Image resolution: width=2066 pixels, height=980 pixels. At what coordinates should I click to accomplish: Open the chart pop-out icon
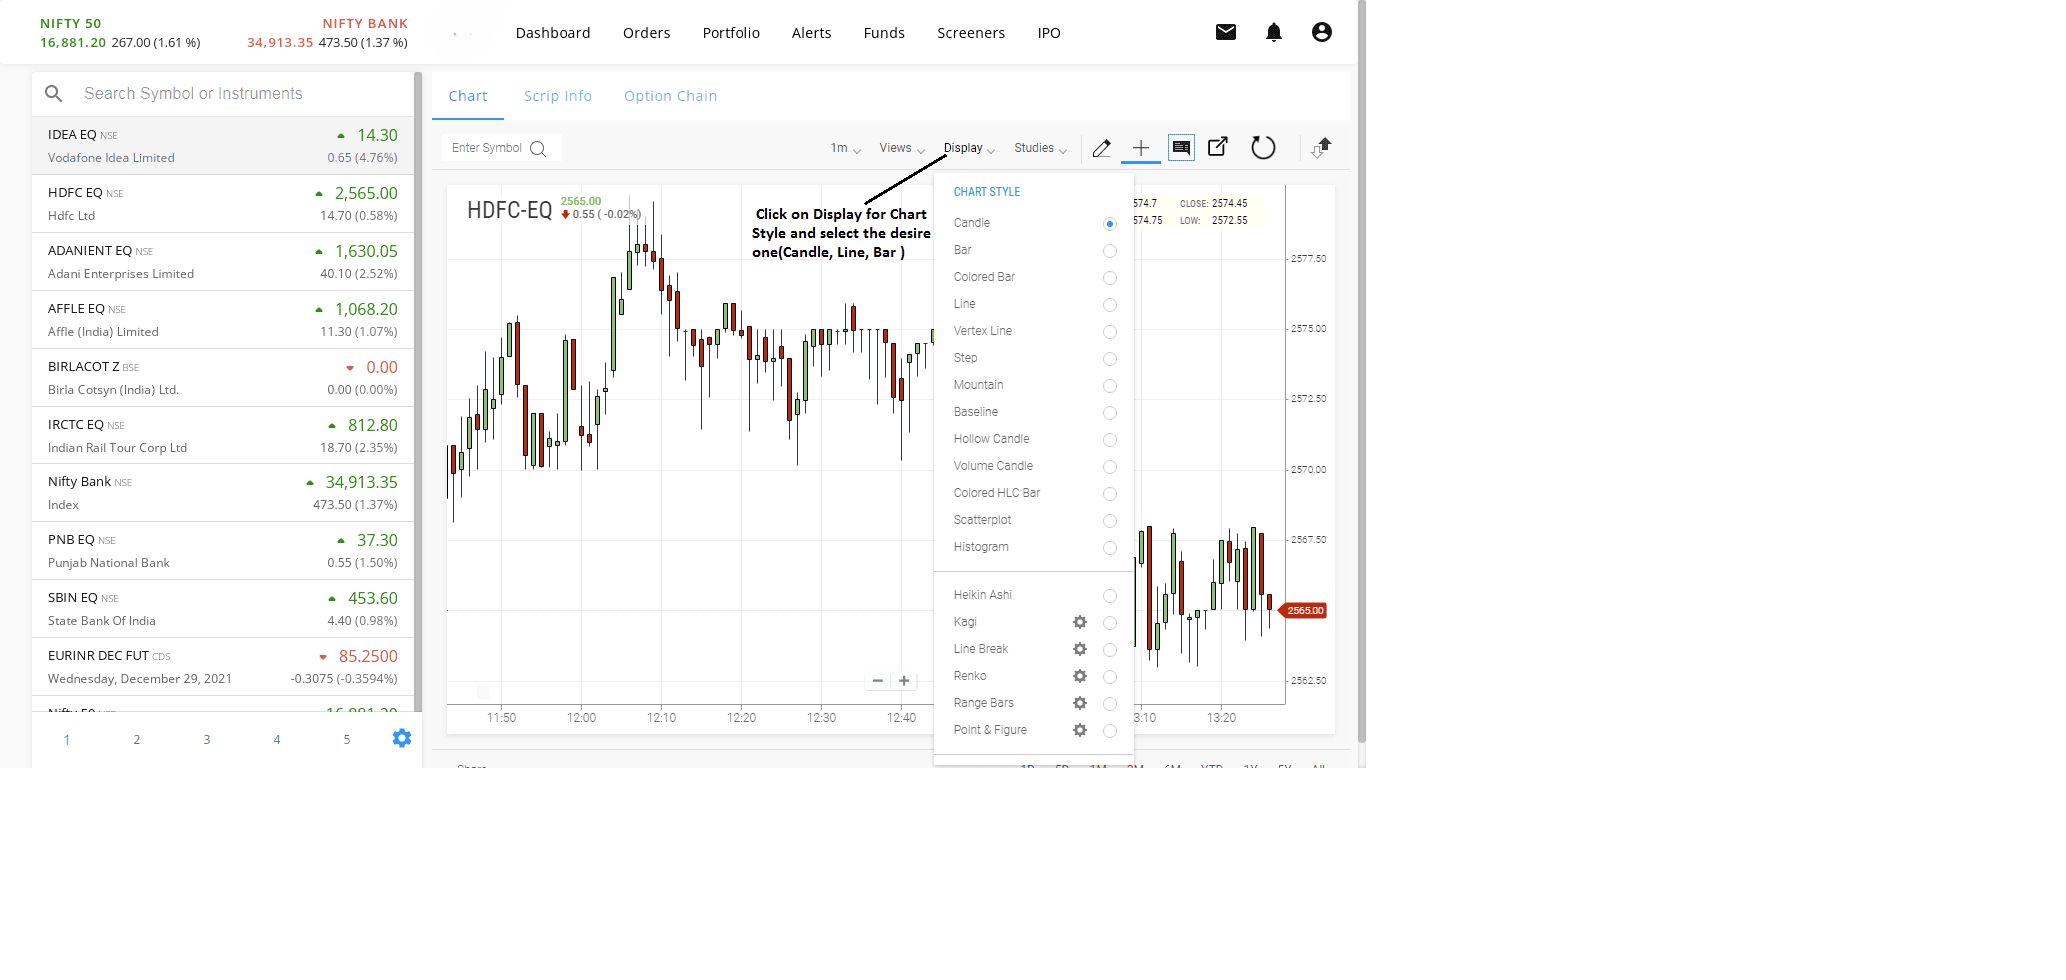tap(1217, 147)
